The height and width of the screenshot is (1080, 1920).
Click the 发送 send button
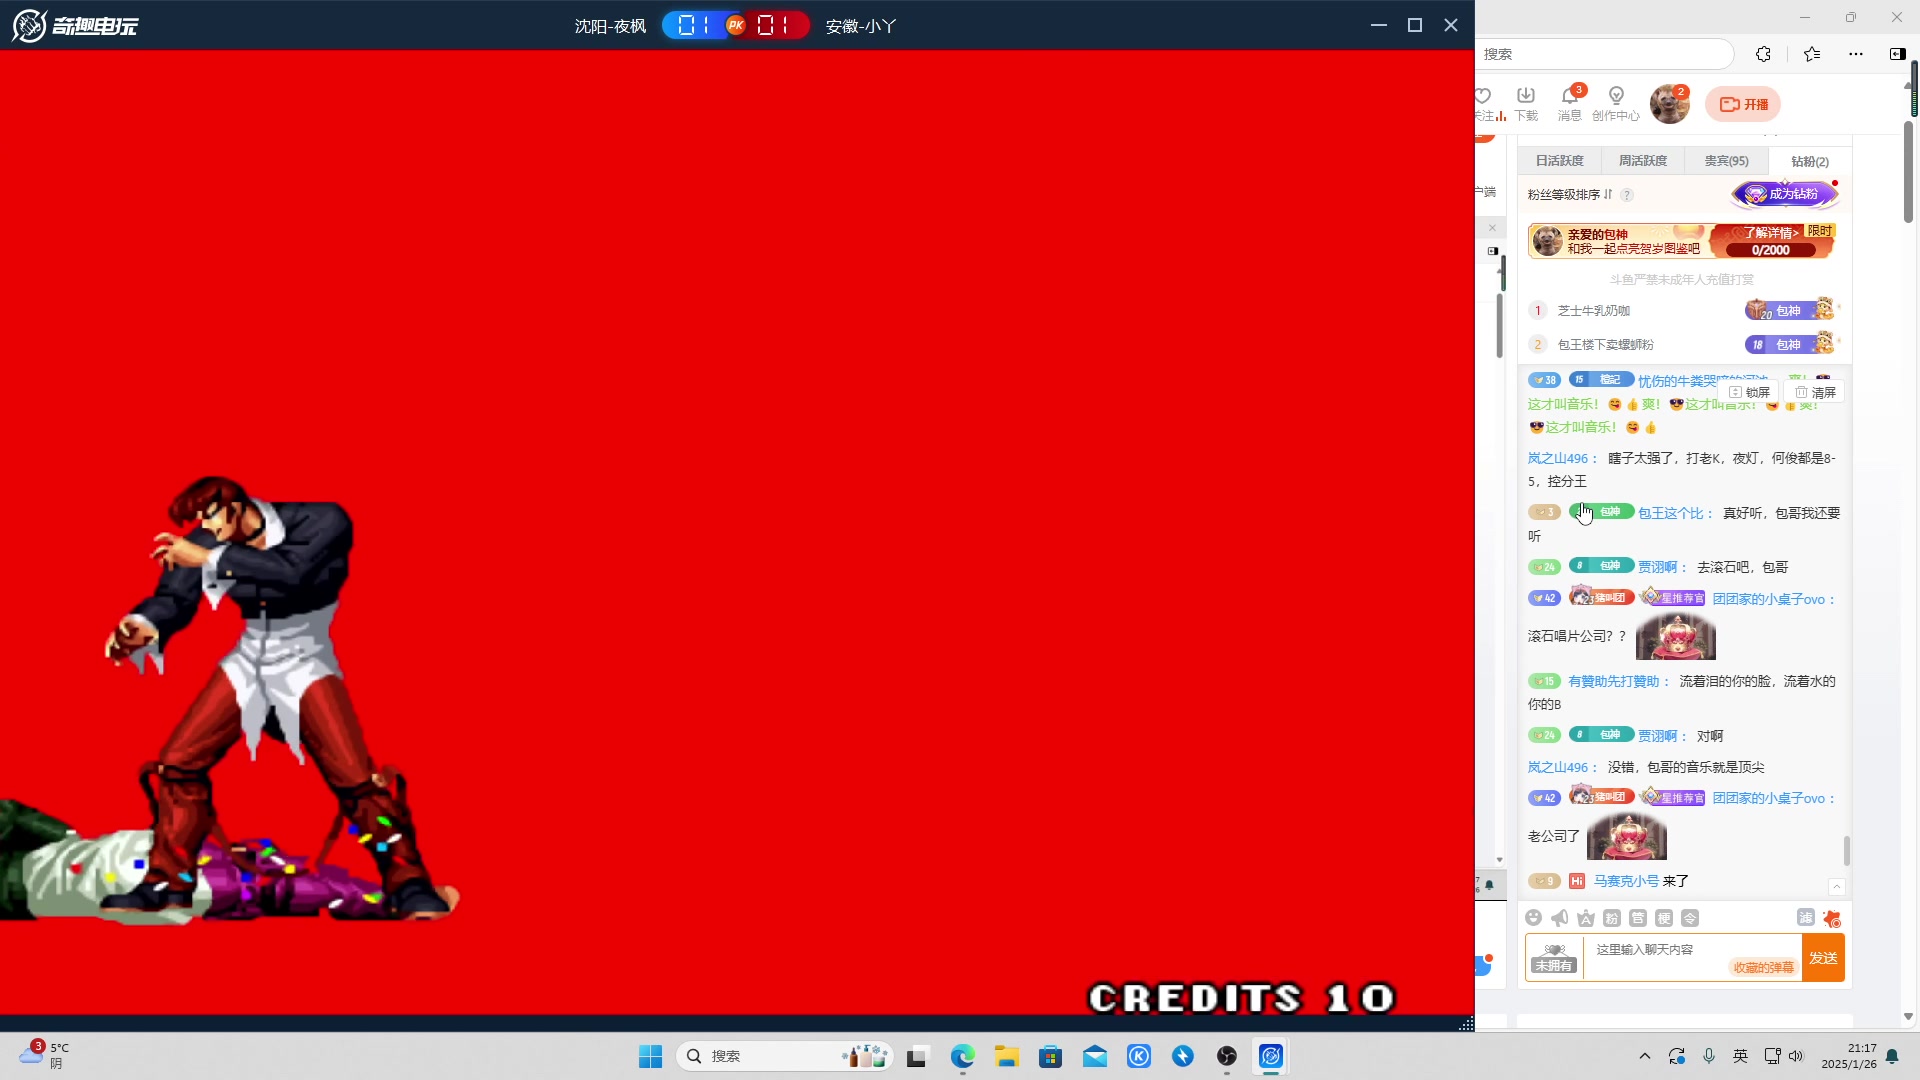click(x=1823, y=958)
